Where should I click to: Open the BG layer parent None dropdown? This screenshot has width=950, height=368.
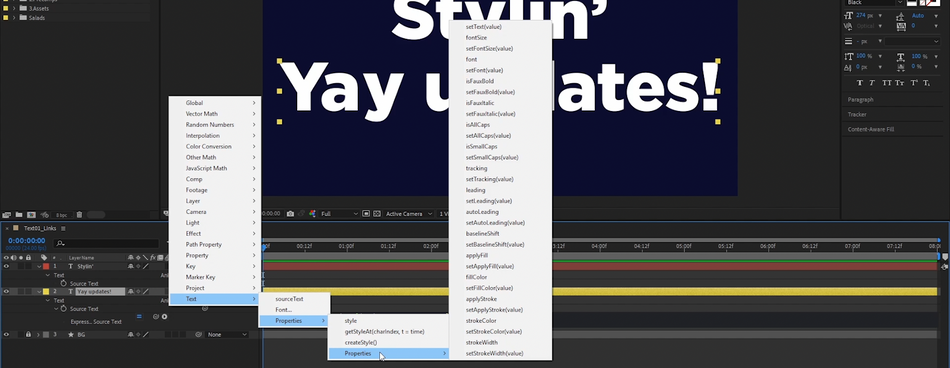(x=227, y=335)
